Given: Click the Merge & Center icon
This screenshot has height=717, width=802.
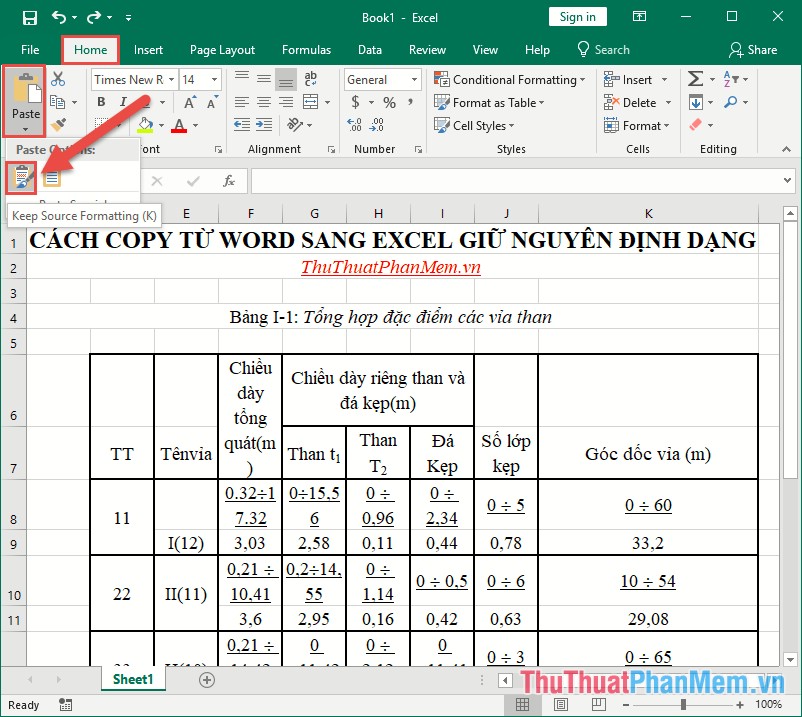Looking at the screenshot, I should pos(312,102).
